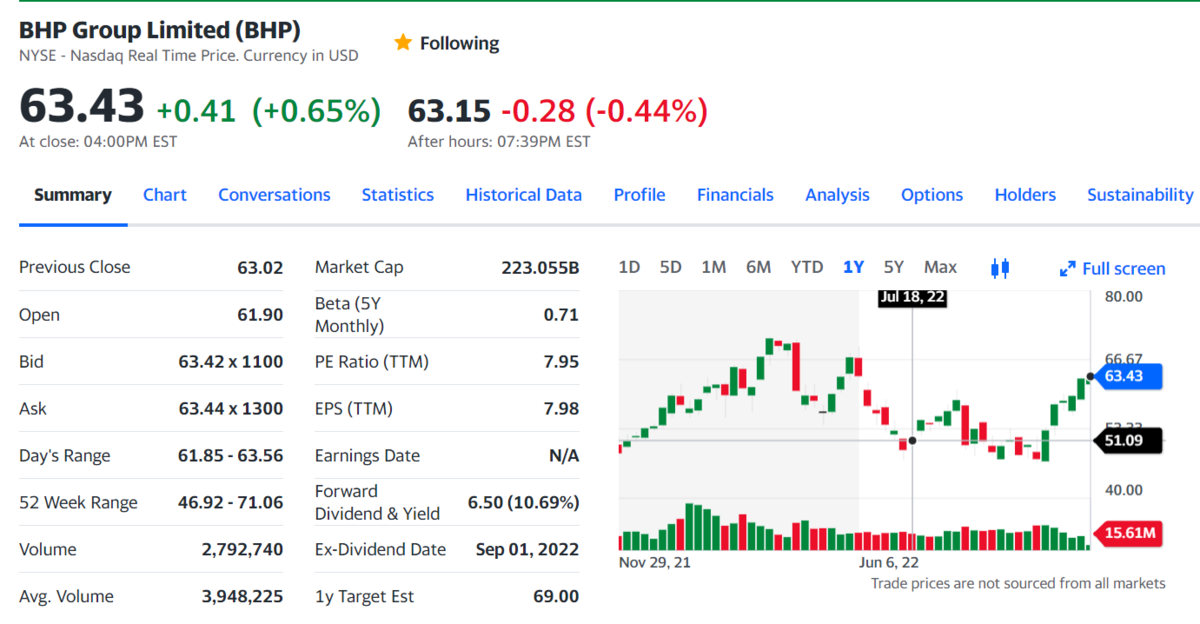Open the candlestick chart type icon
1200x624 pixels.
1000,268
